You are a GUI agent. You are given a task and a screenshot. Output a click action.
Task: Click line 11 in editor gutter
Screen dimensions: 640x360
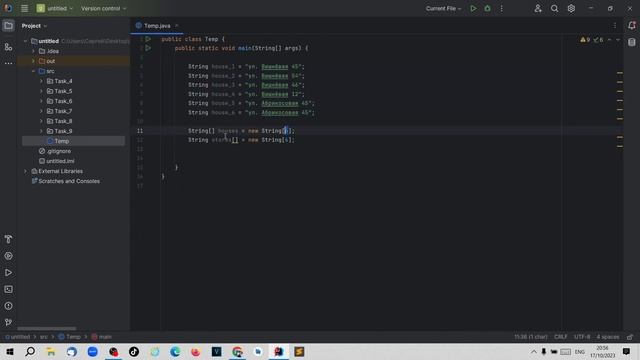pyautogui.click(x=140, y=131)
